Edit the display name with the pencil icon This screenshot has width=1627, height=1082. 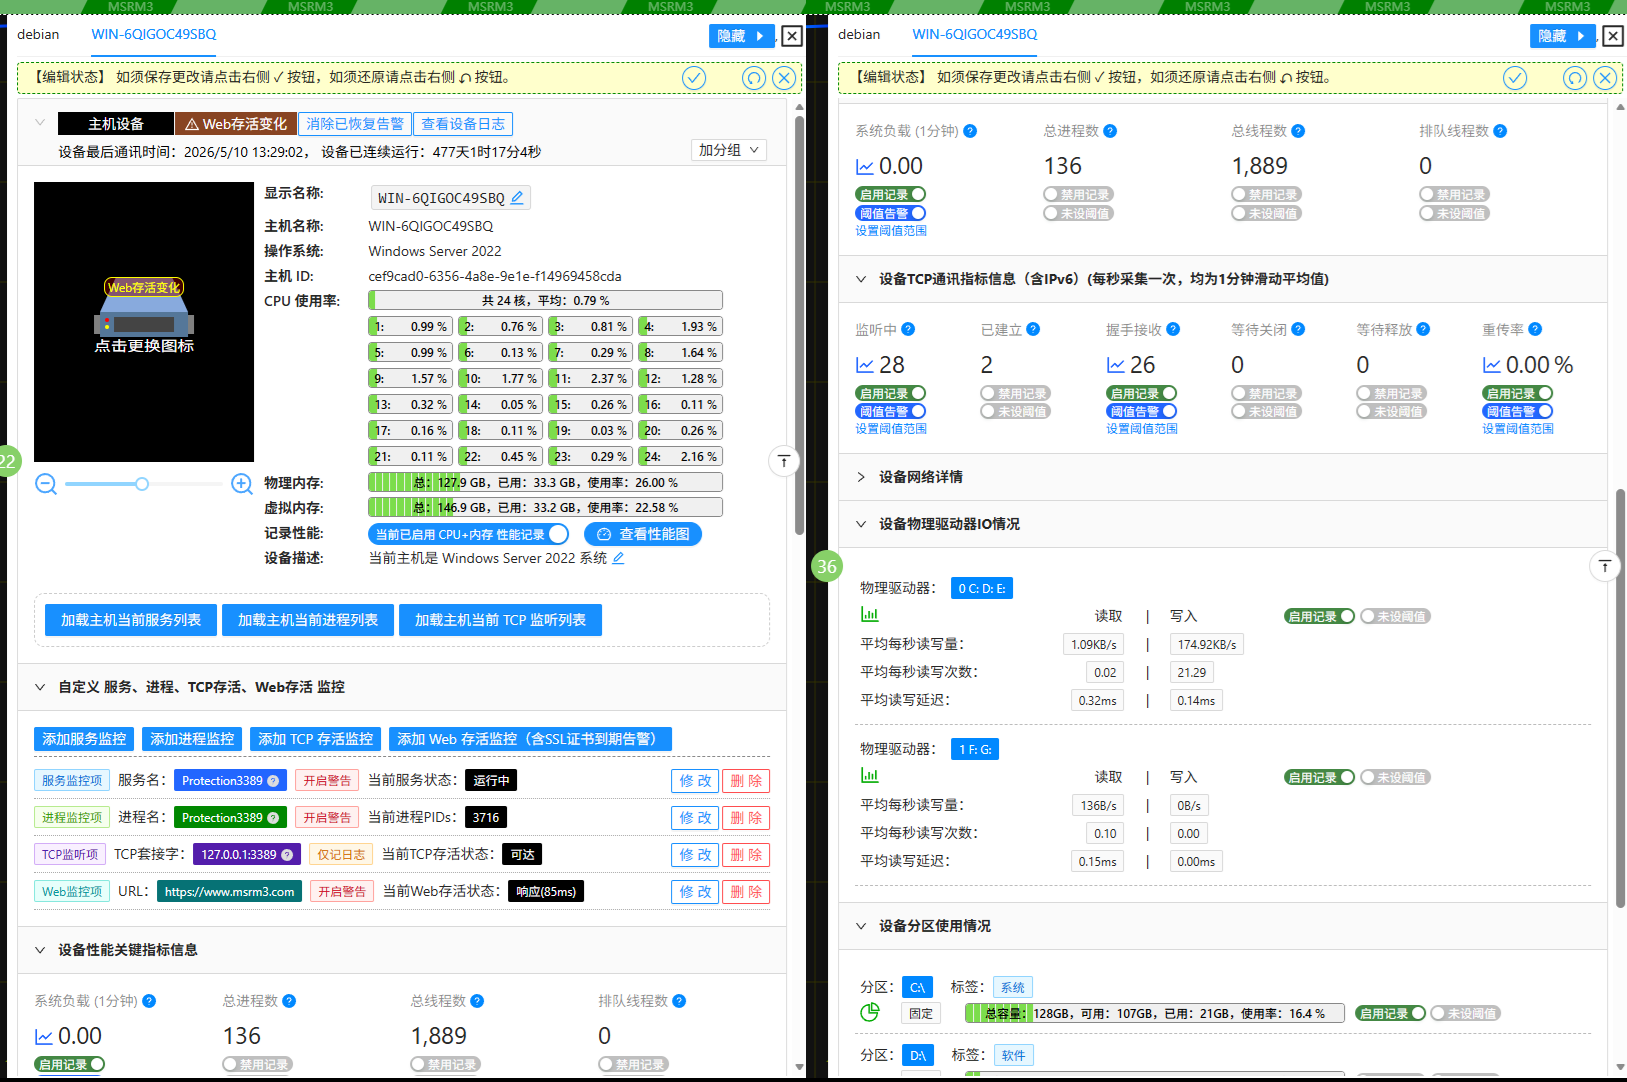click(x=517, y=198)
